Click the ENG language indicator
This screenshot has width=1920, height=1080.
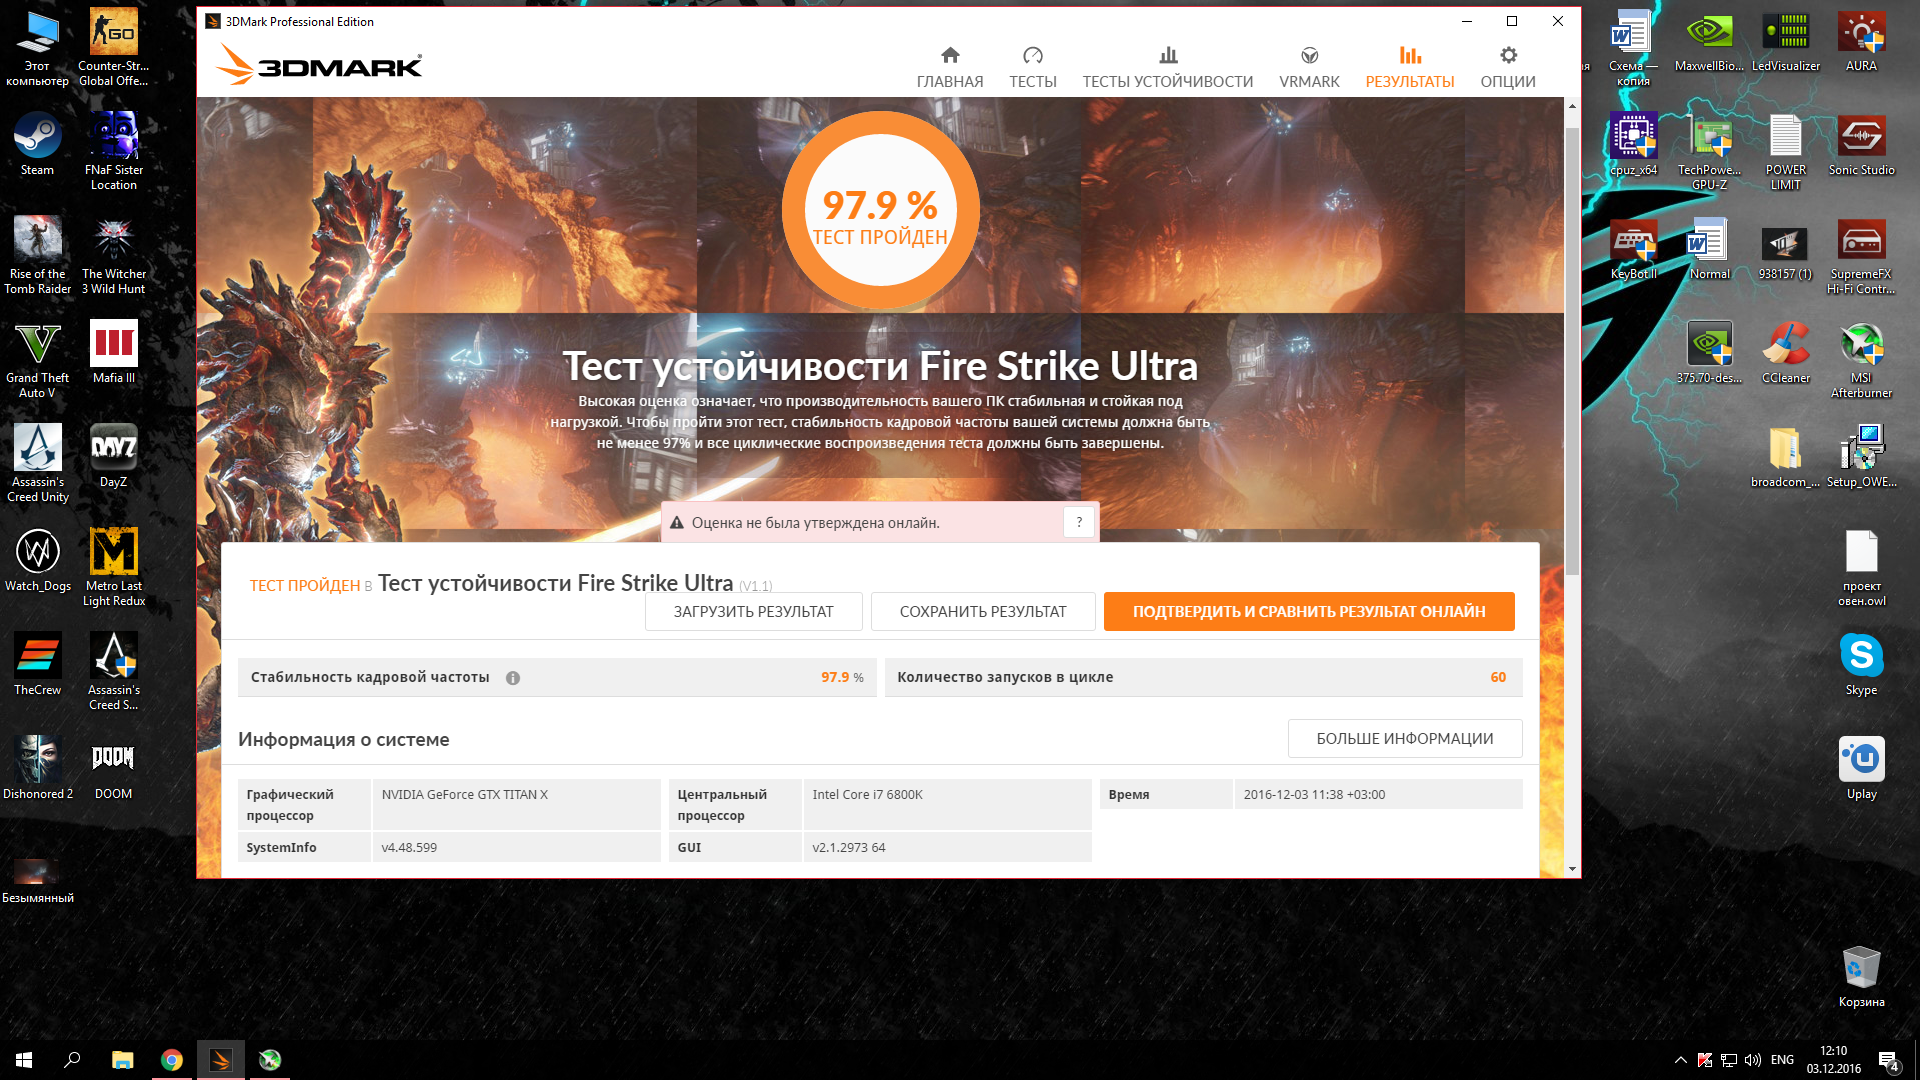point(1782,1060)
